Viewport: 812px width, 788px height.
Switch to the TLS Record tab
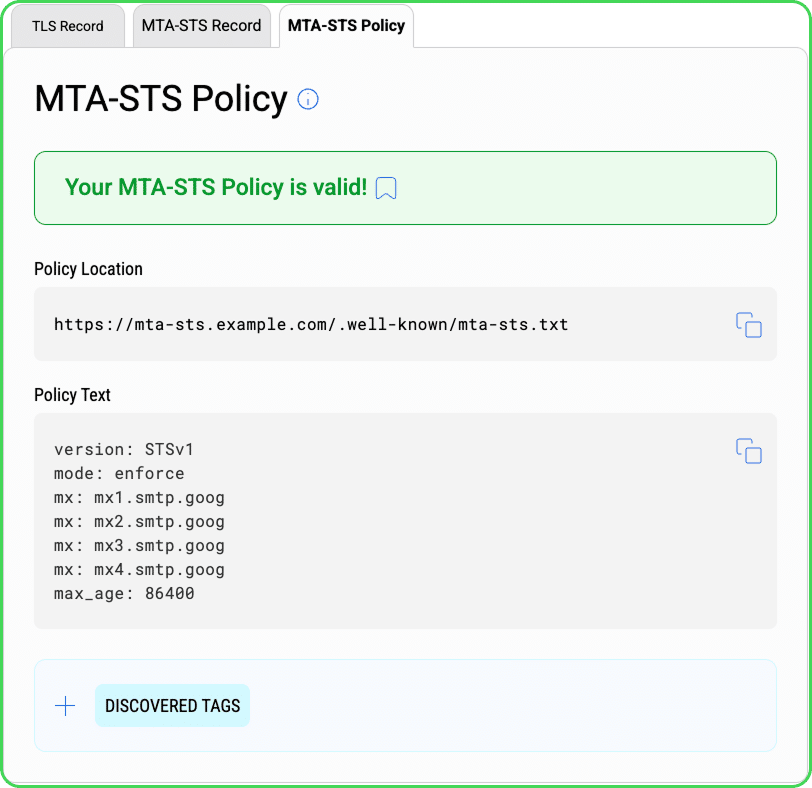coord(67,26)
